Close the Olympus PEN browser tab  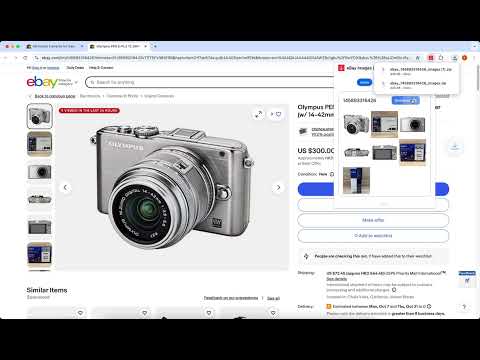coord(146,46)
